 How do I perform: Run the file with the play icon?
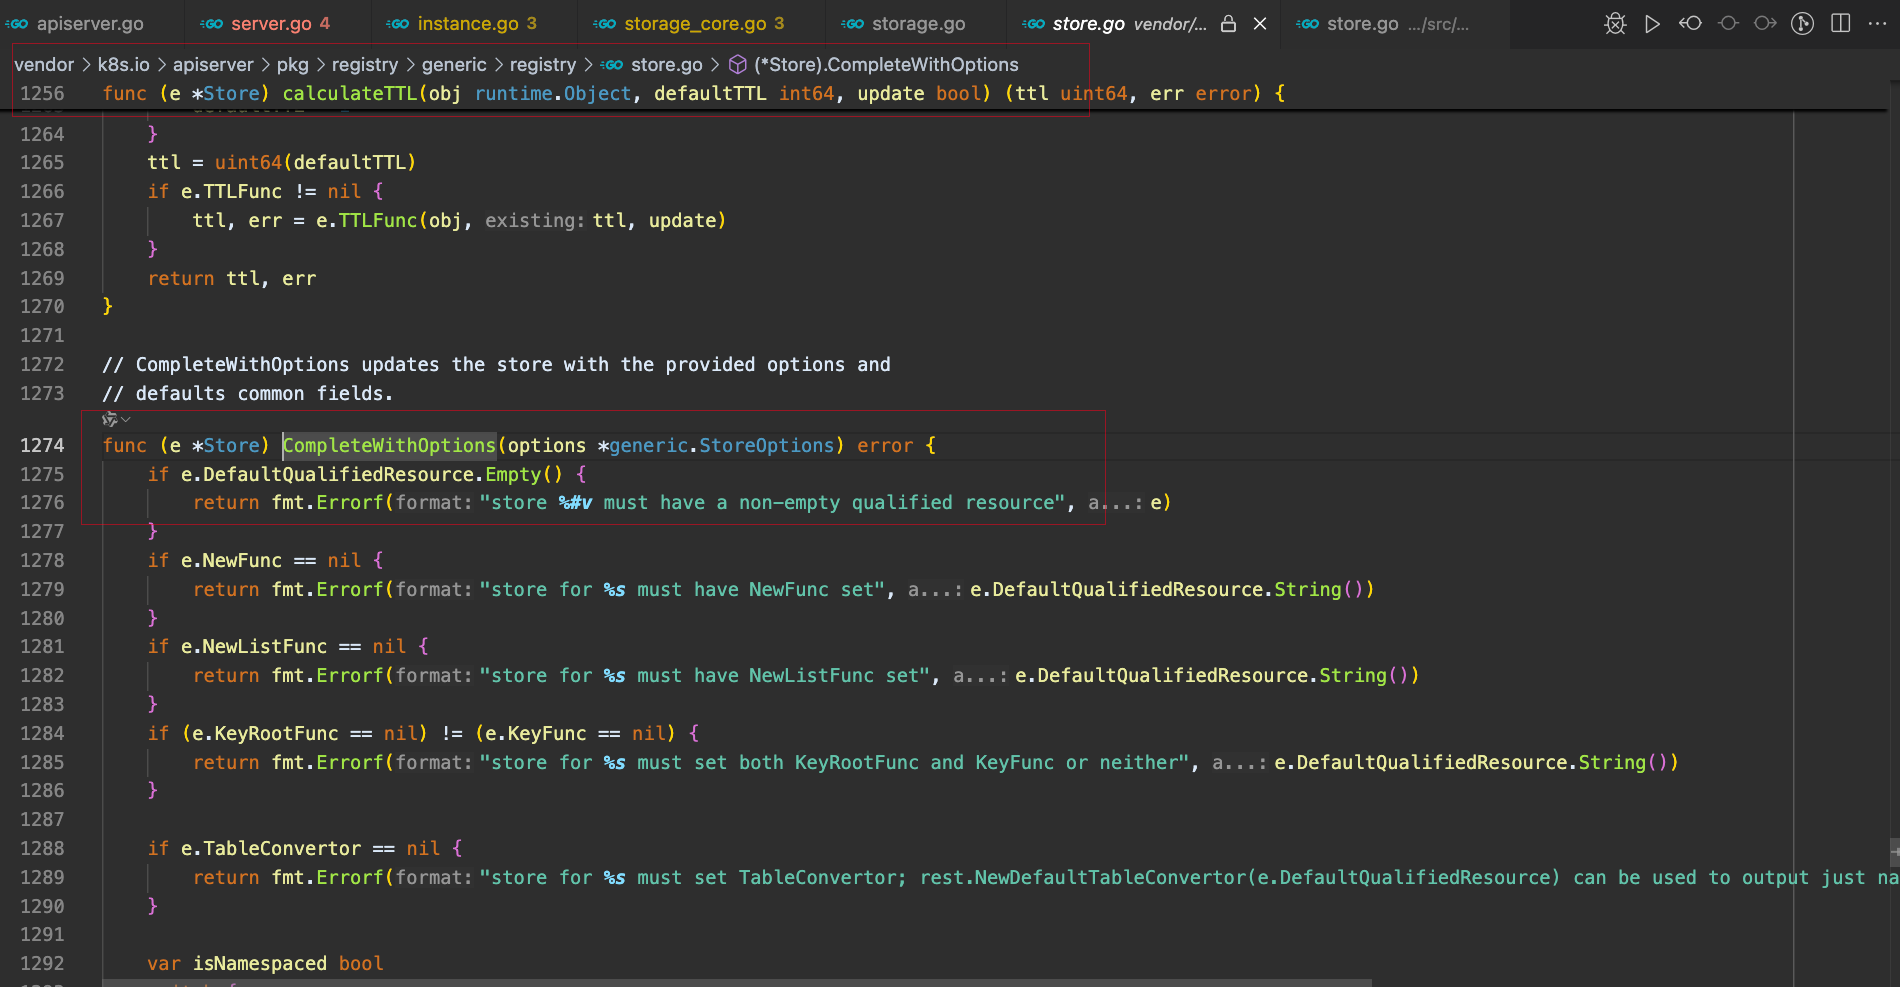tap(1652, 24)
